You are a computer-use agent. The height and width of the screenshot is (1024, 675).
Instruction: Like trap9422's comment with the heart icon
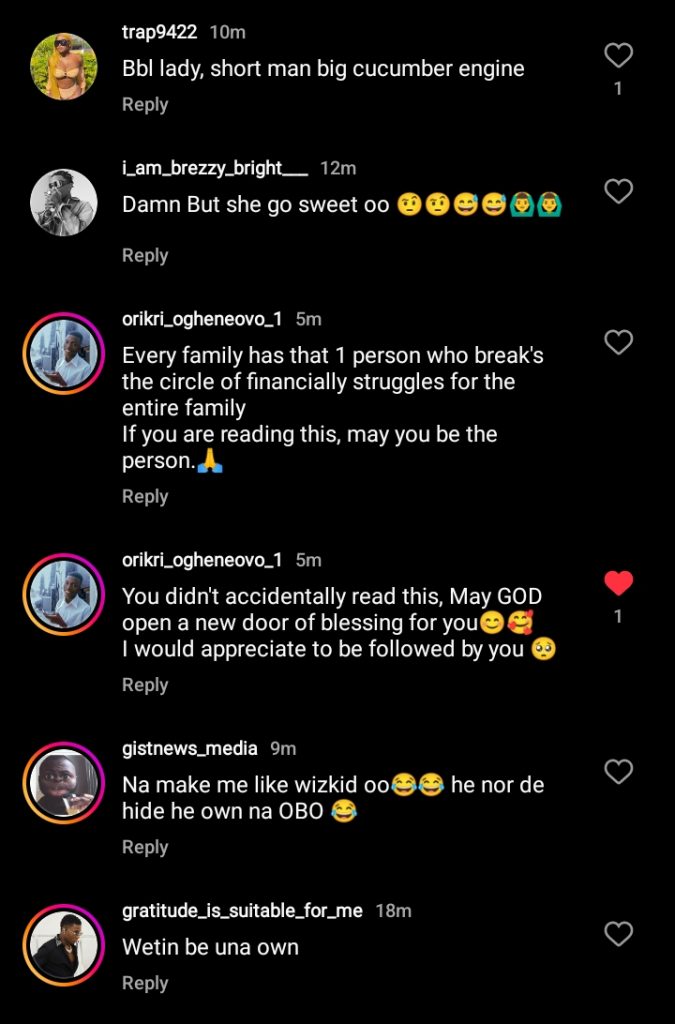[x=618, y=55]
